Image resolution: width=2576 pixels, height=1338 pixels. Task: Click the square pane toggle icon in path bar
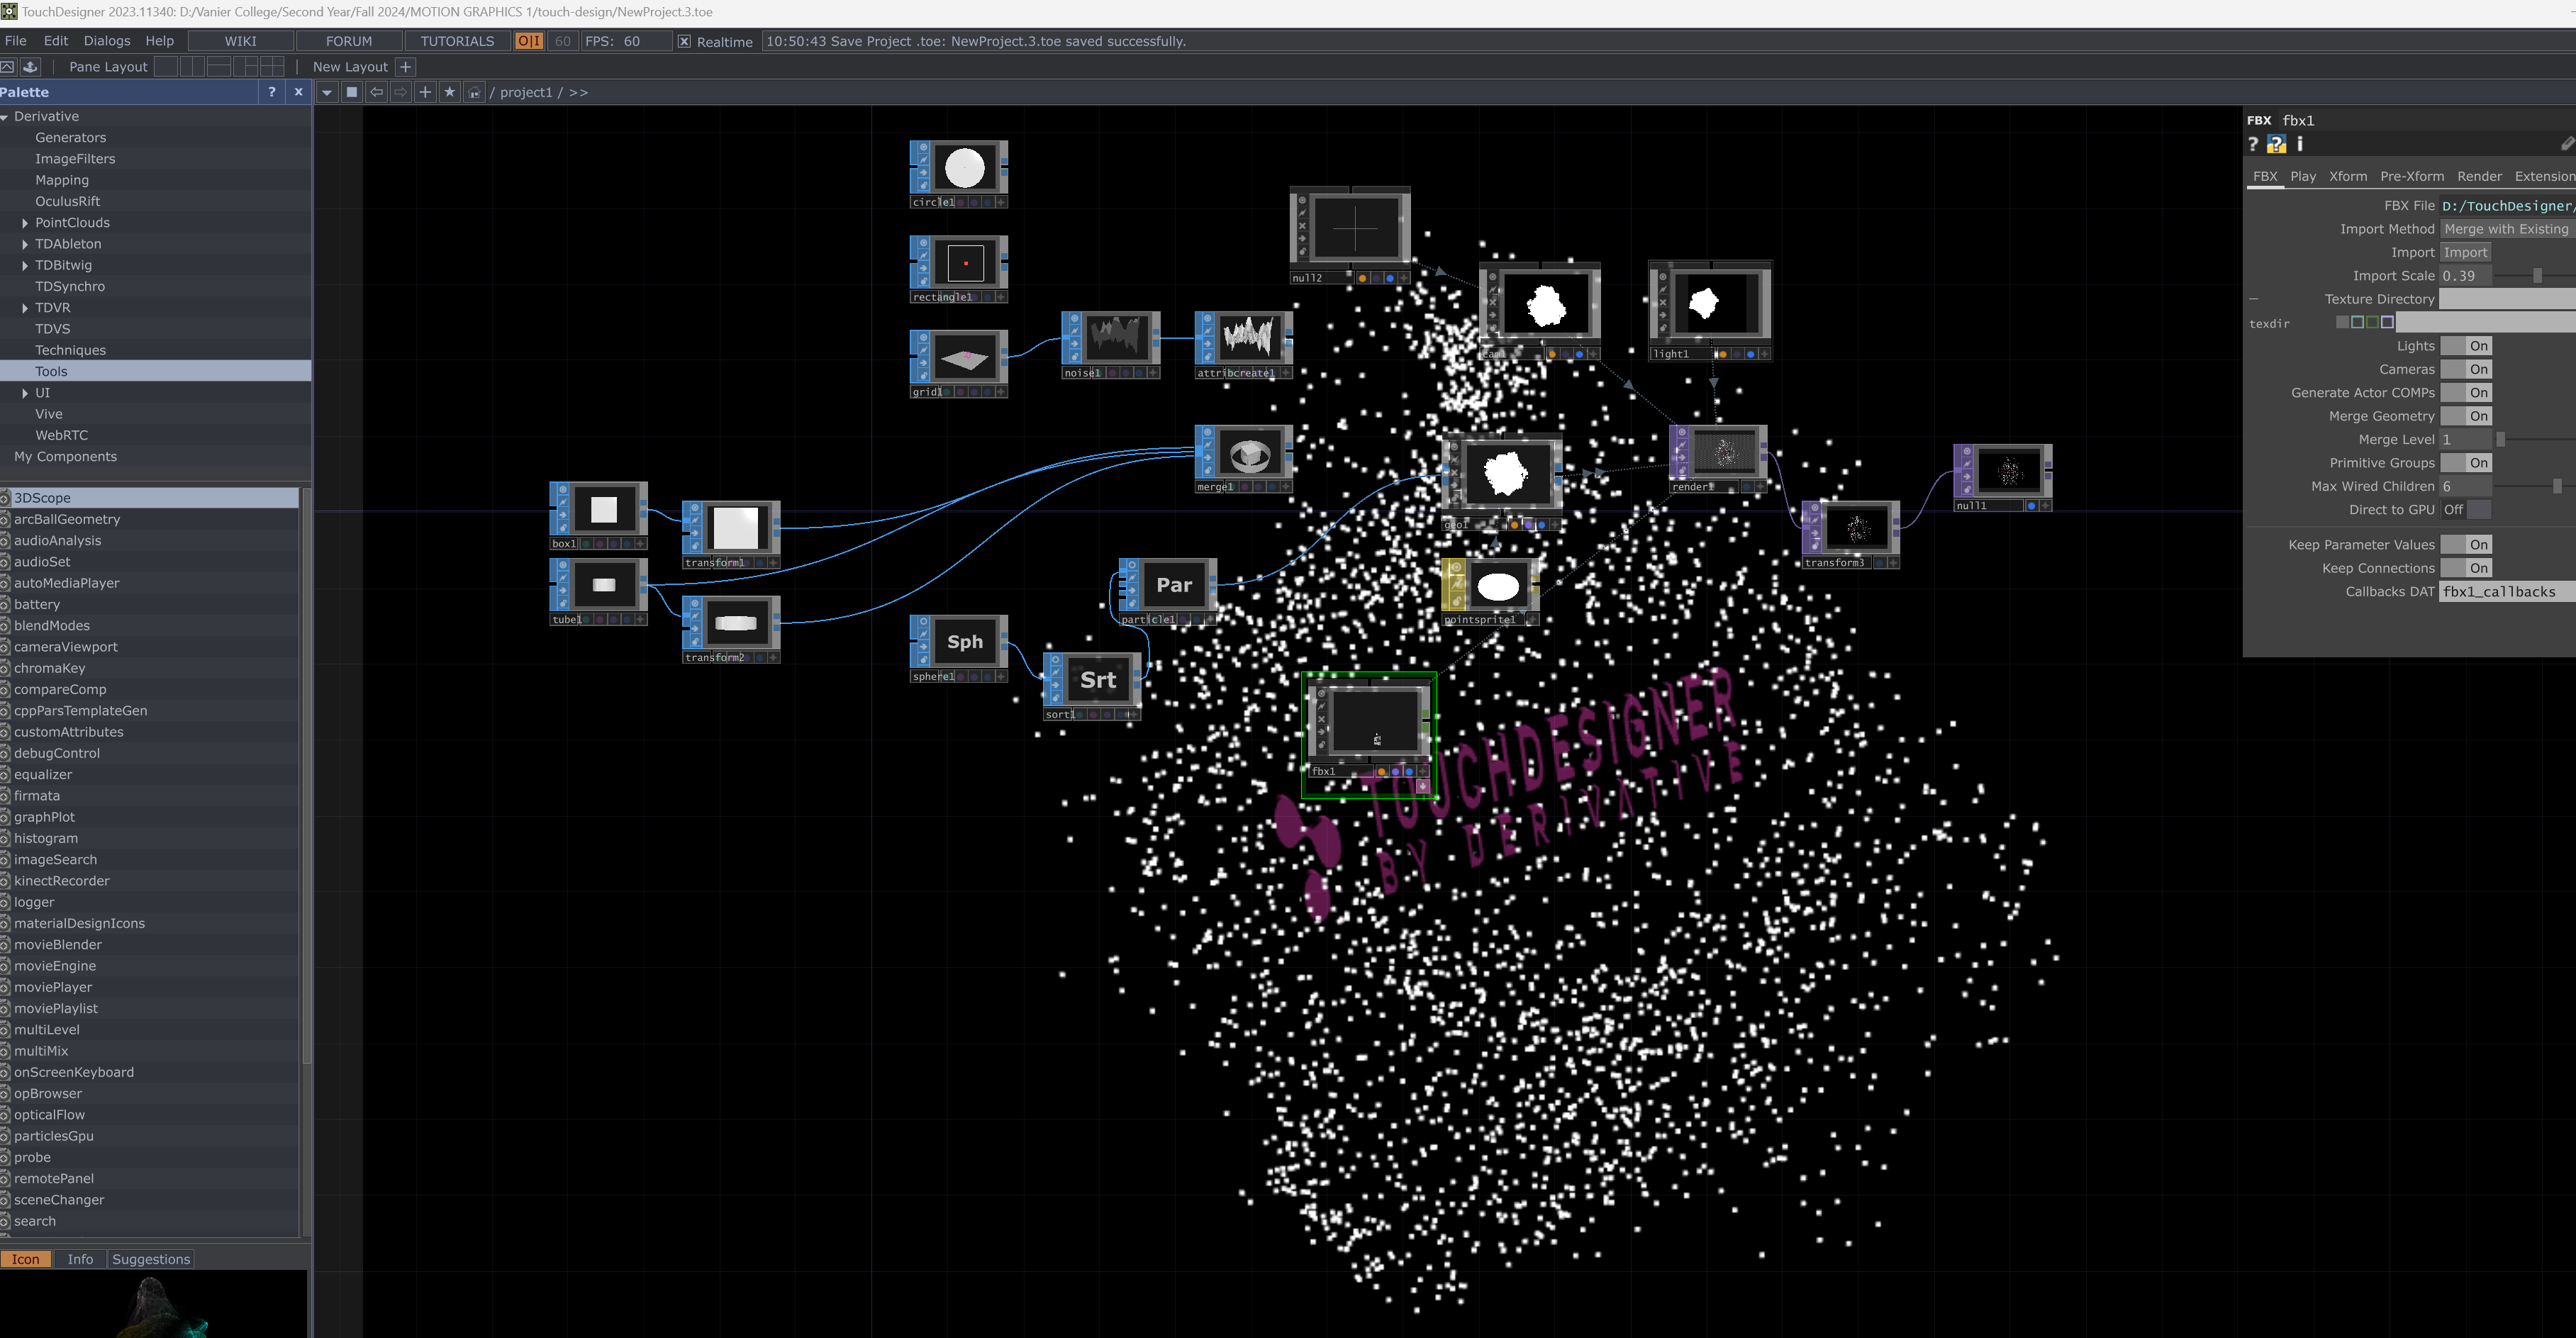(x=352, y=92)
